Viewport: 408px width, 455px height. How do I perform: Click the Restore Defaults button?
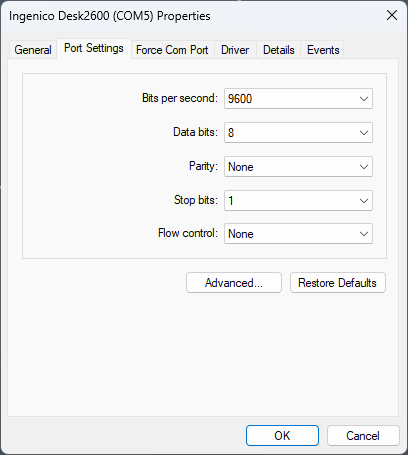338,283
